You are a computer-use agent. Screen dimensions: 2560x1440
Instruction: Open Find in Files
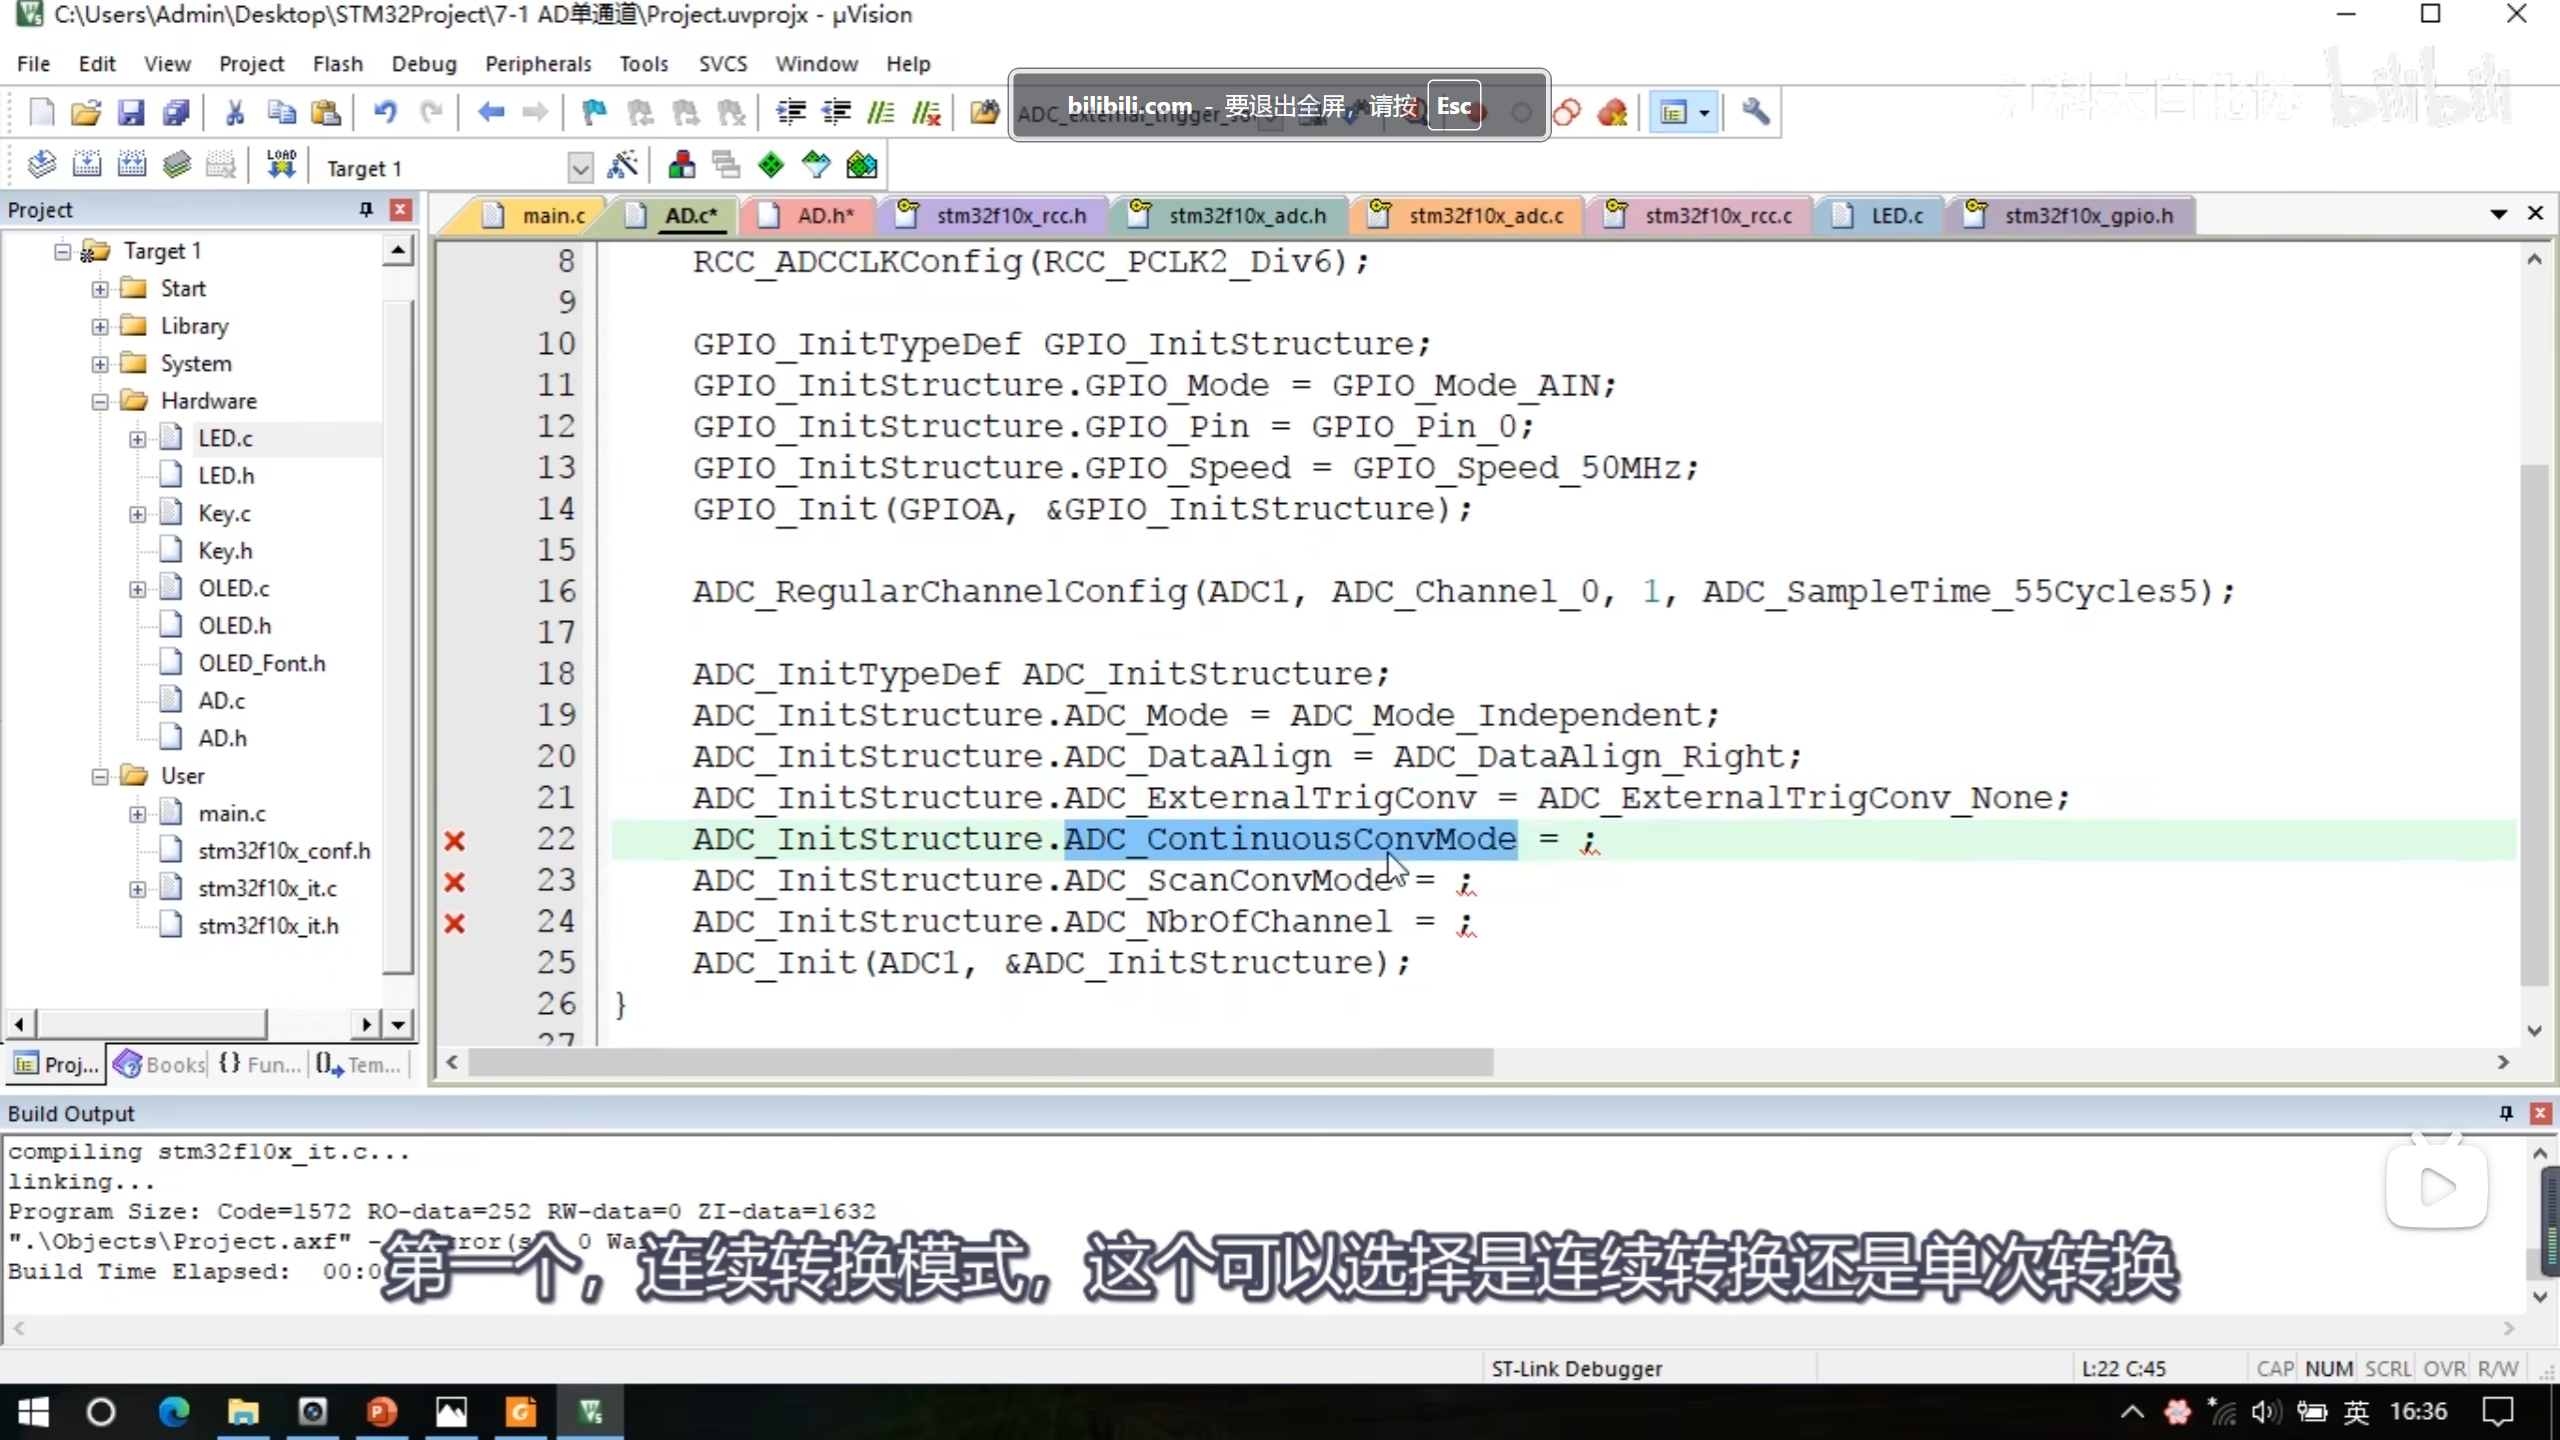coord(985,112)
